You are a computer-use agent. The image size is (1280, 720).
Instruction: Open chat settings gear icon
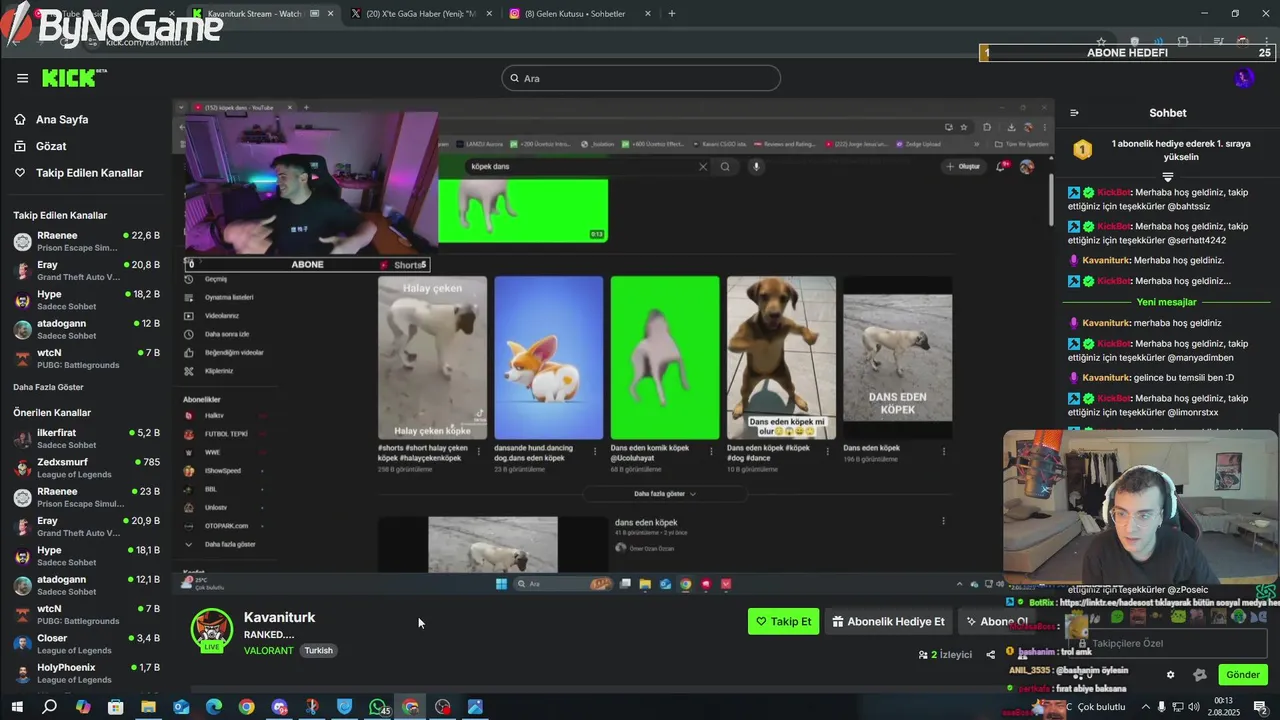1170,675
